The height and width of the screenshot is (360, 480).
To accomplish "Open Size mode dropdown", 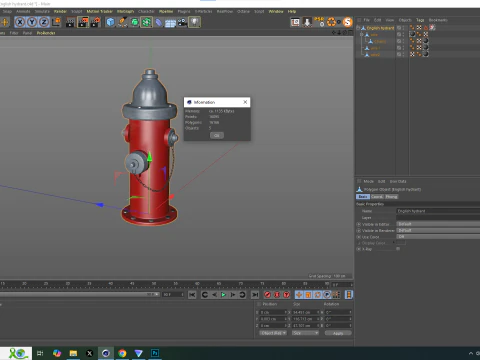I will (306, 333).
